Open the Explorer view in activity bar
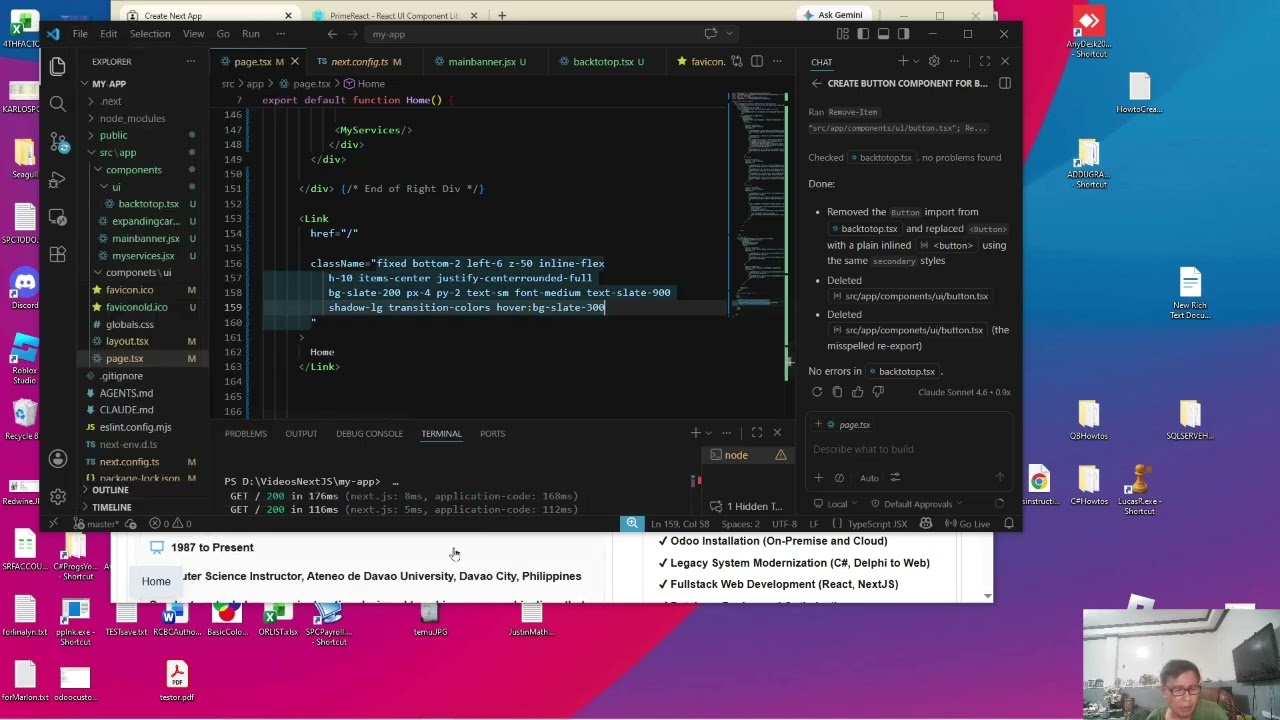The image size is (1280, 720). coord(57,66)
